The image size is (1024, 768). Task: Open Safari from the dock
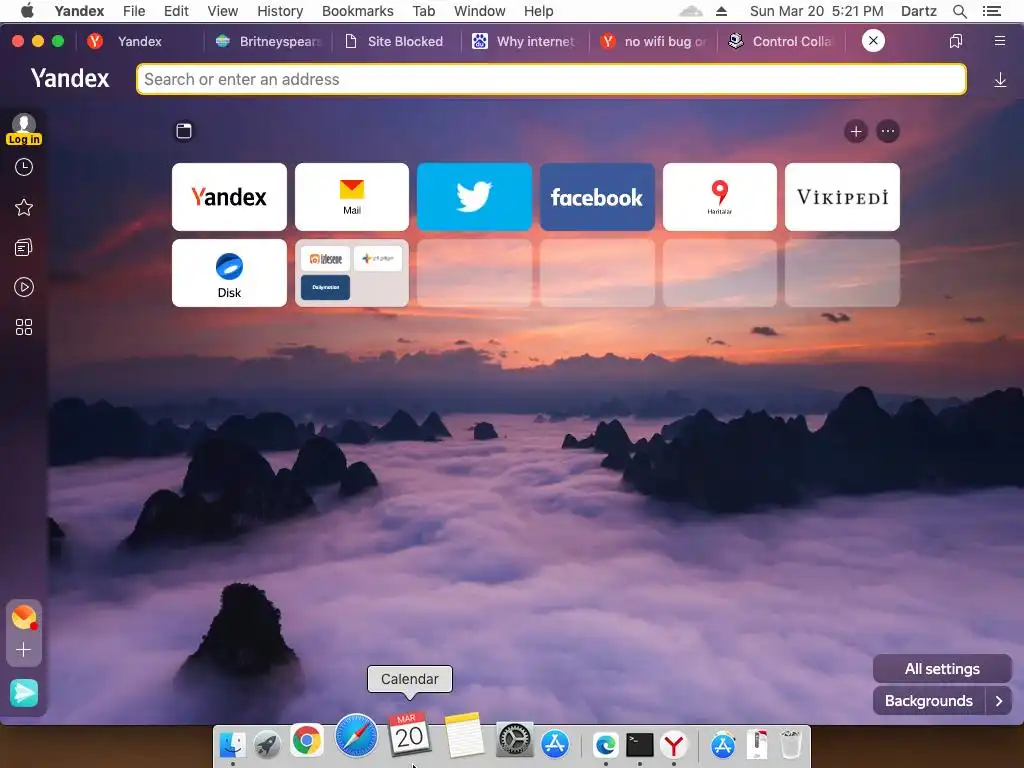[356, 735]
